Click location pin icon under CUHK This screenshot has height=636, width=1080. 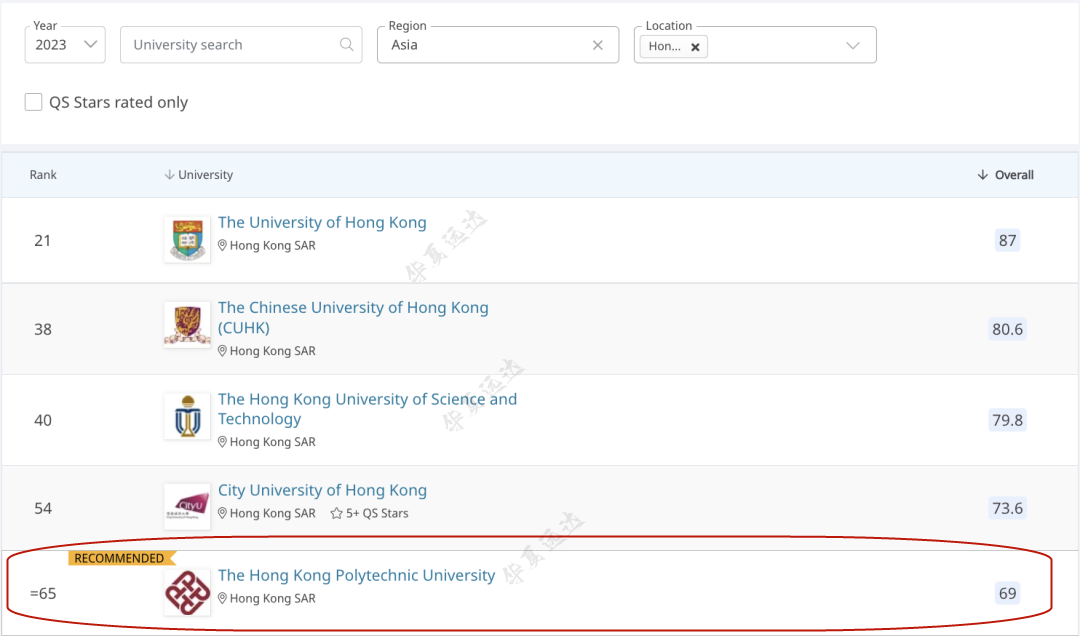222,351
